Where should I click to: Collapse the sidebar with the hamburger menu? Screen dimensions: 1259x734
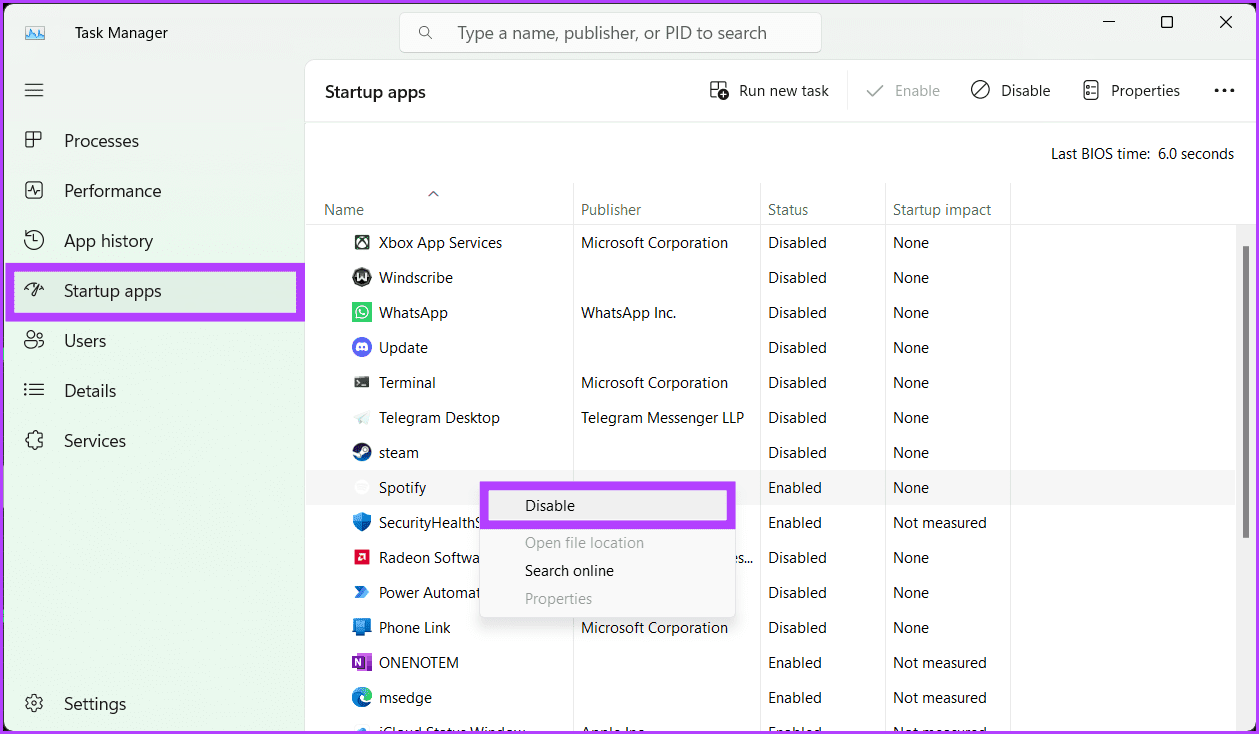33,90
